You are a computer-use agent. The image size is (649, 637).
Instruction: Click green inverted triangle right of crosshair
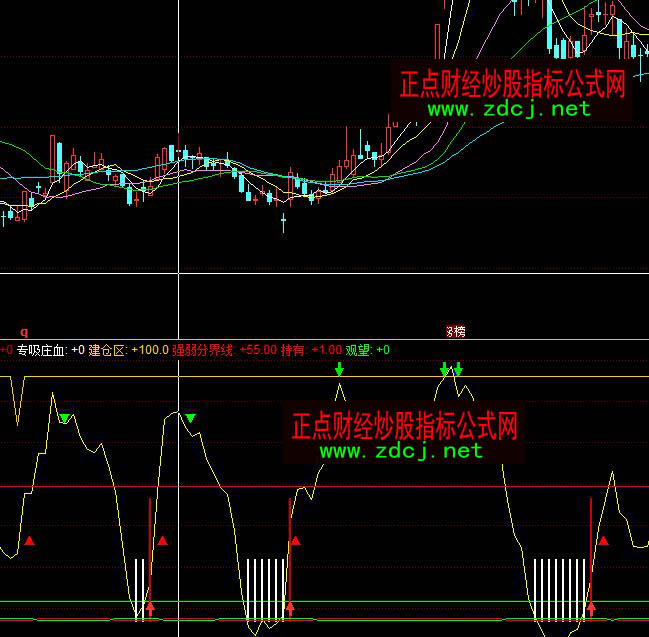[190, 417]
